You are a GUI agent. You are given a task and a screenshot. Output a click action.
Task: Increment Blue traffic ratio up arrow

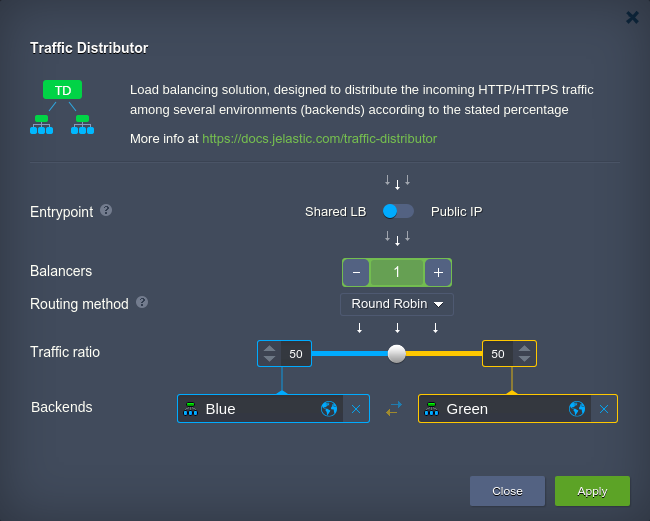269,349
